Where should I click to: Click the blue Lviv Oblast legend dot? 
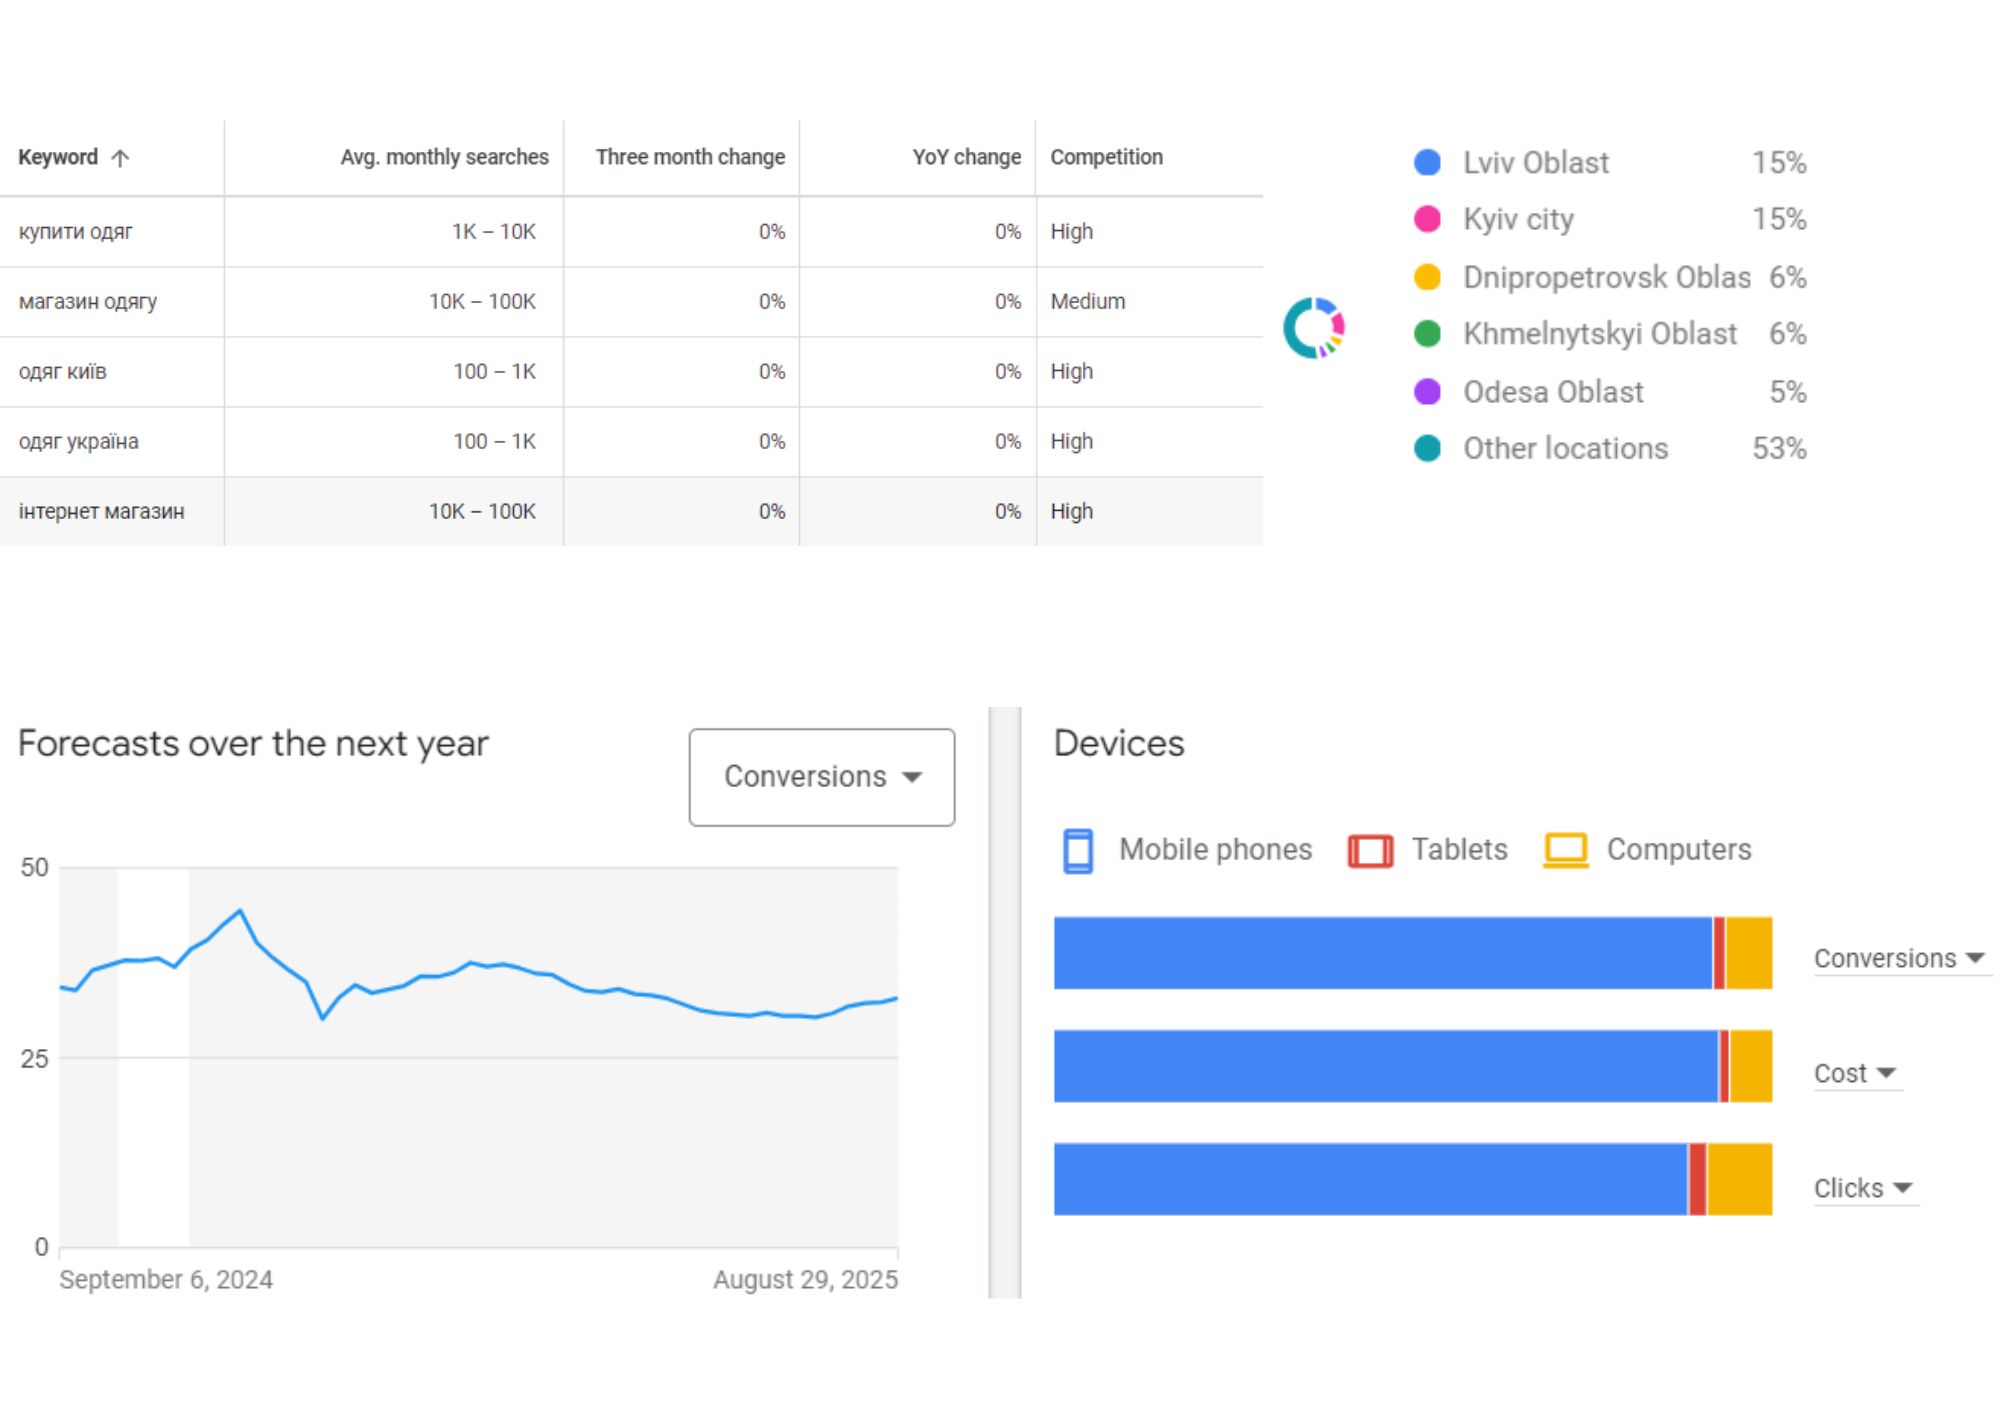[1427, 162]
